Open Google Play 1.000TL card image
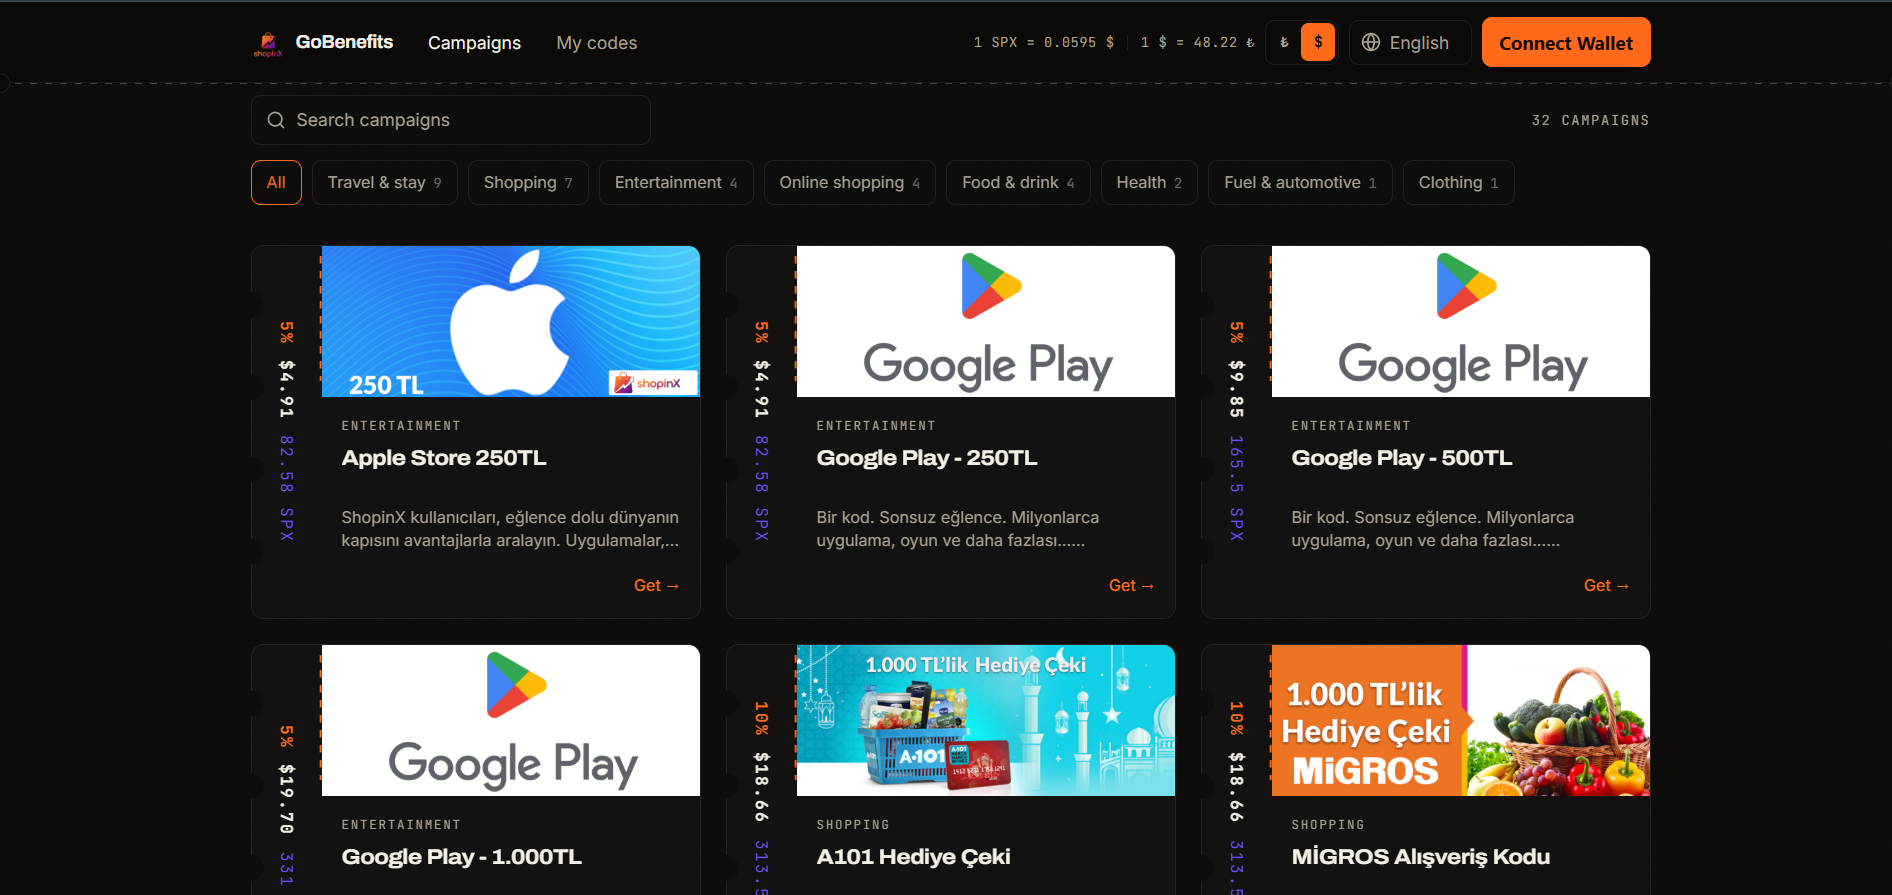1892x895 pixels. point(511,720)
